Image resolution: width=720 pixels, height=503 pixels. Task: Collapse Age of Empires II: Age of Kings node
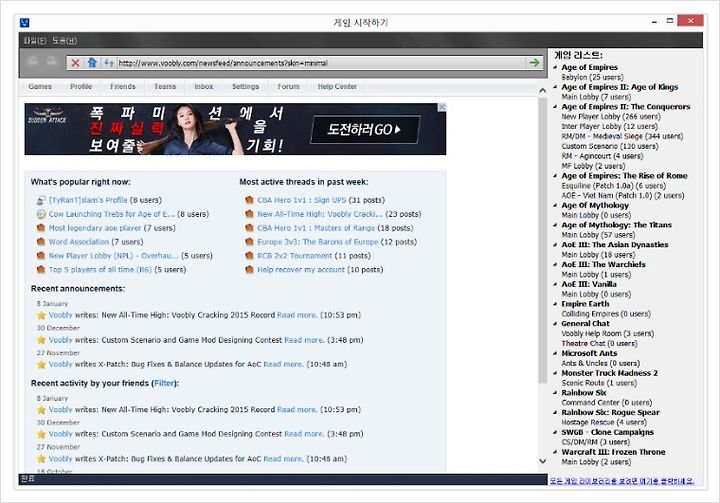click(x=555, y=87)
